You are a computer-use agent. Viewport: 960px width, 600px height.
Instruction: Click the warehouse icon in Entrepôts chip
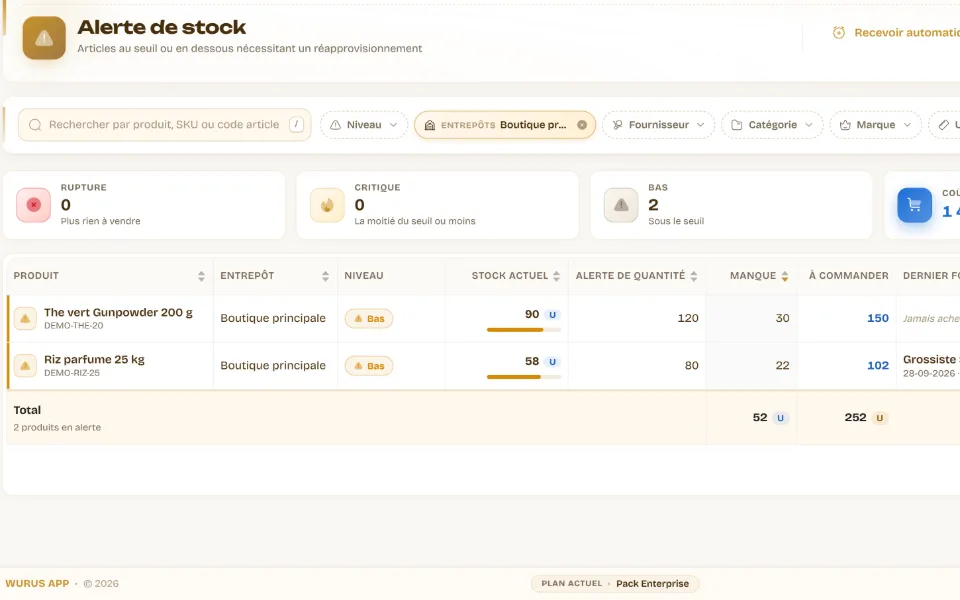tap(430, 125)
